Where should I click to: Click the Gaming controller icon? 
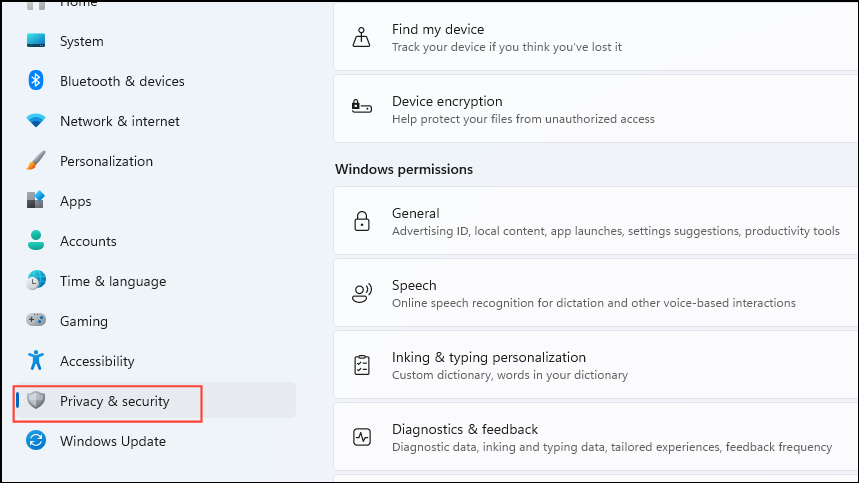tap(36, 320)
